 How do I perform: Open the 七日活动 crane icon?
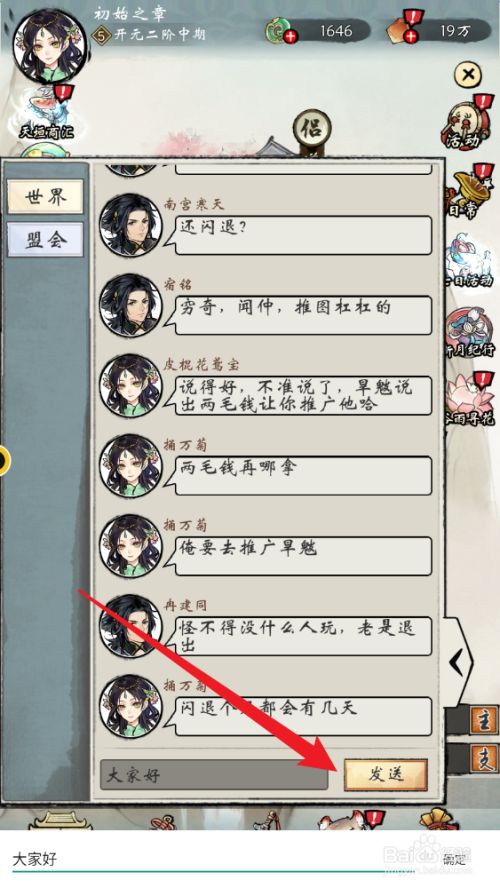(469, 262)
